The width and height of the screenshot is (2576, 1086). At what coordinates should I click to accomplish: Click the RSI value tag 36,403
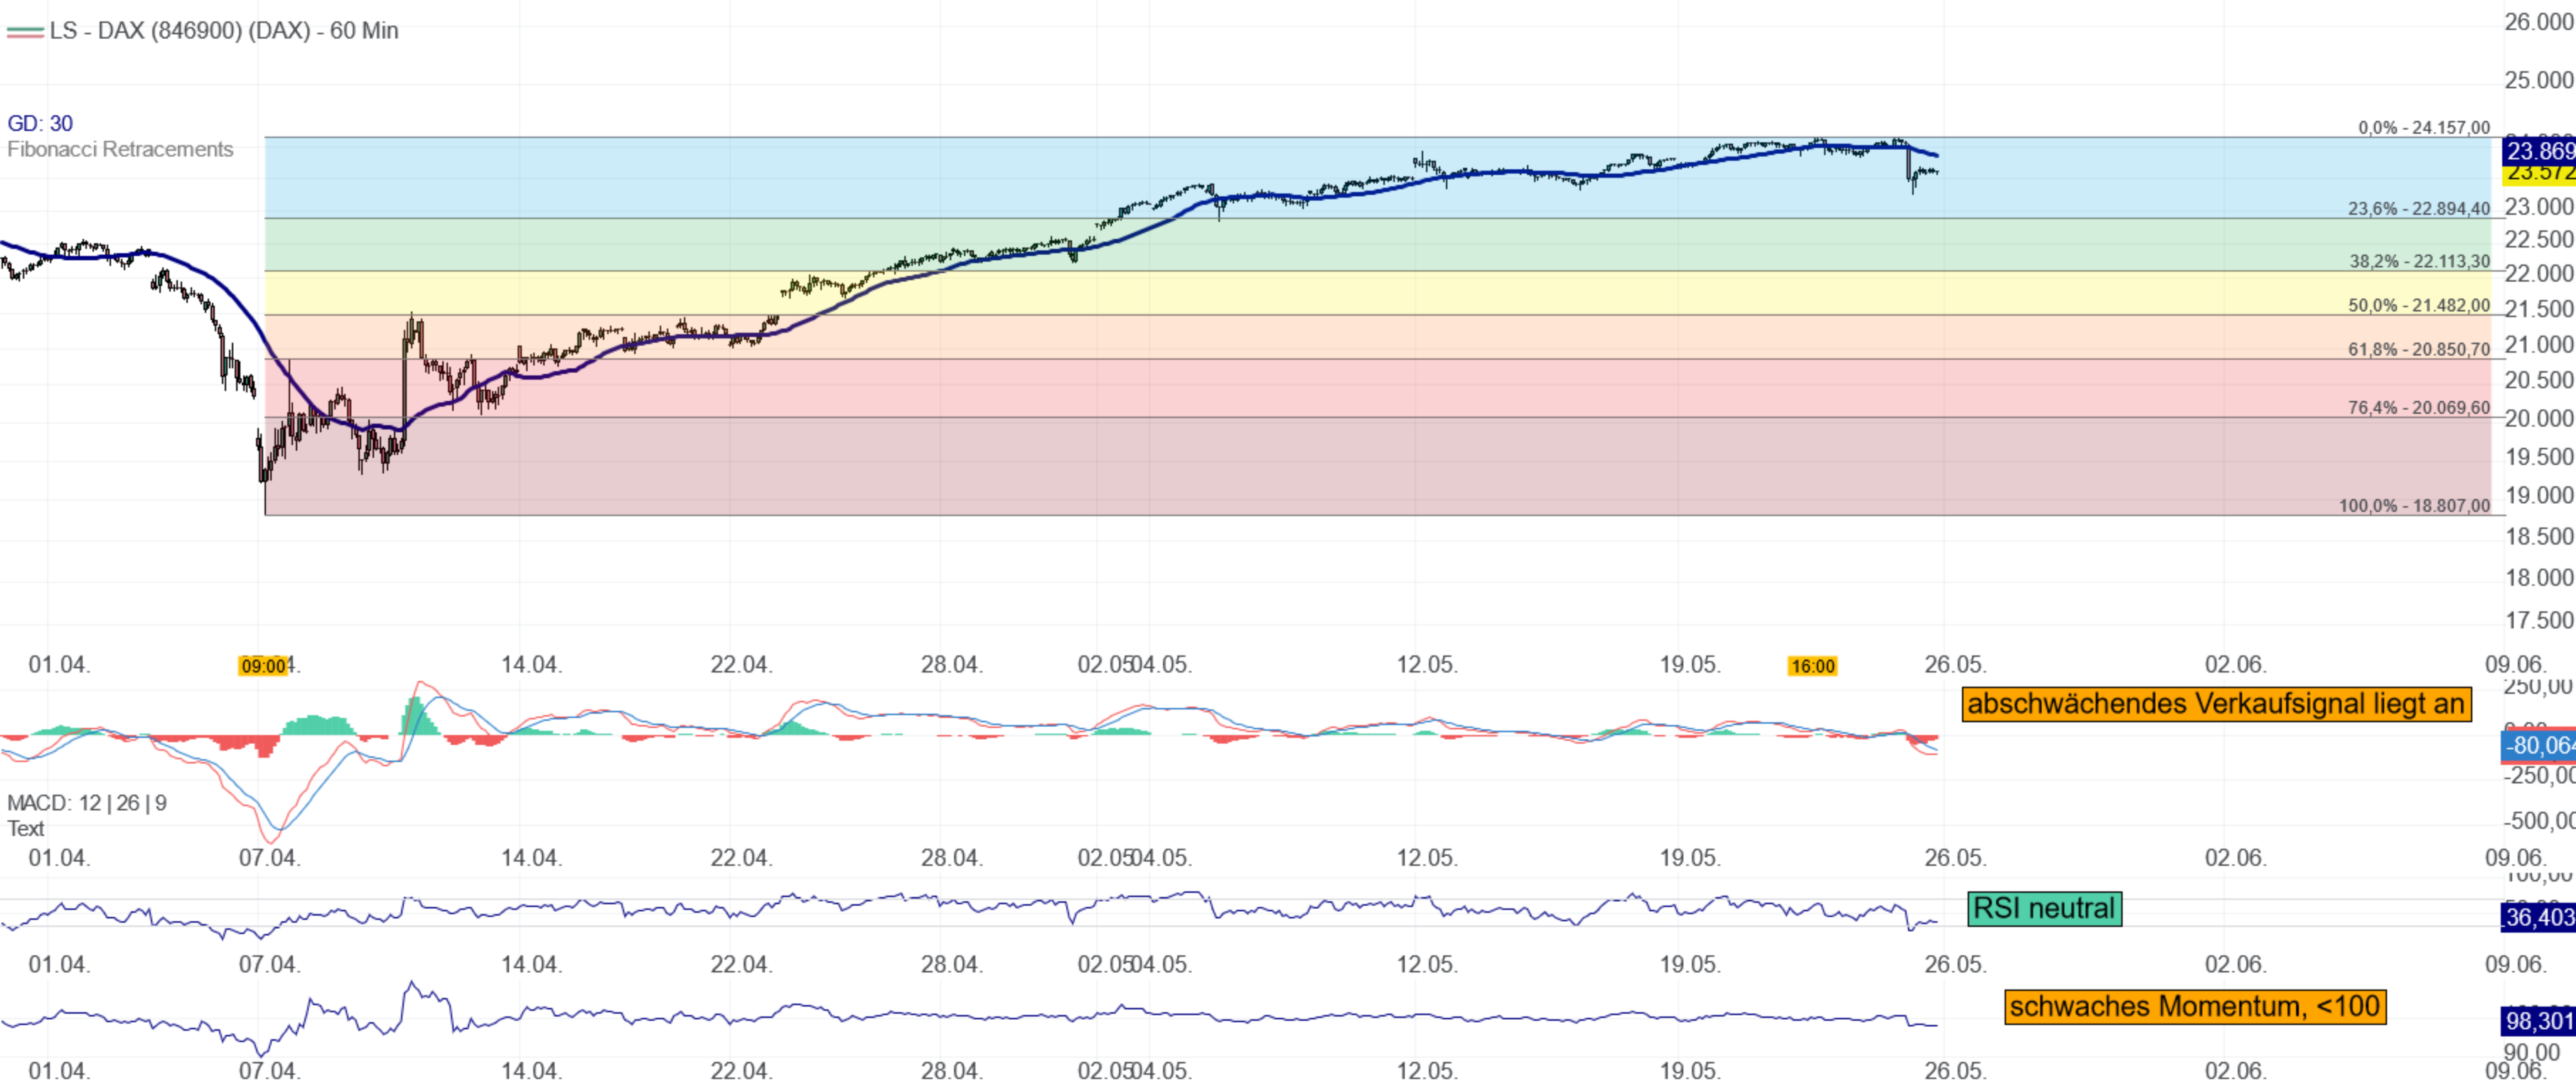coord(2538,917)
